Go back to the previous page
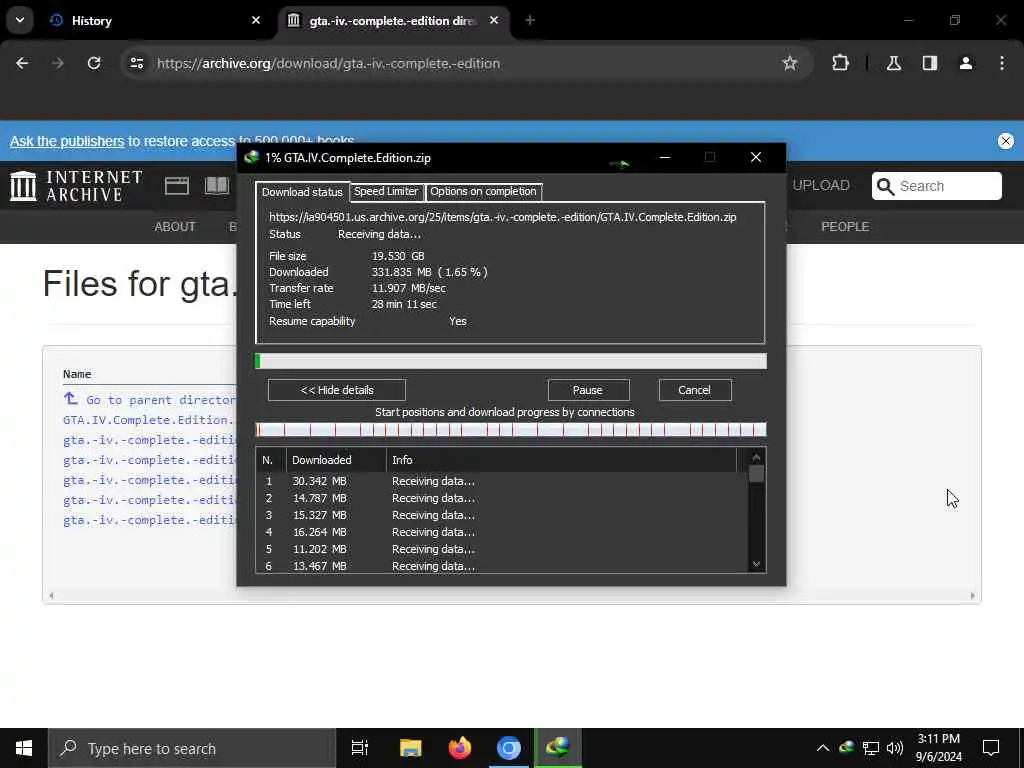This screenshot has height=768, width=1024. [x=22, y=63]
